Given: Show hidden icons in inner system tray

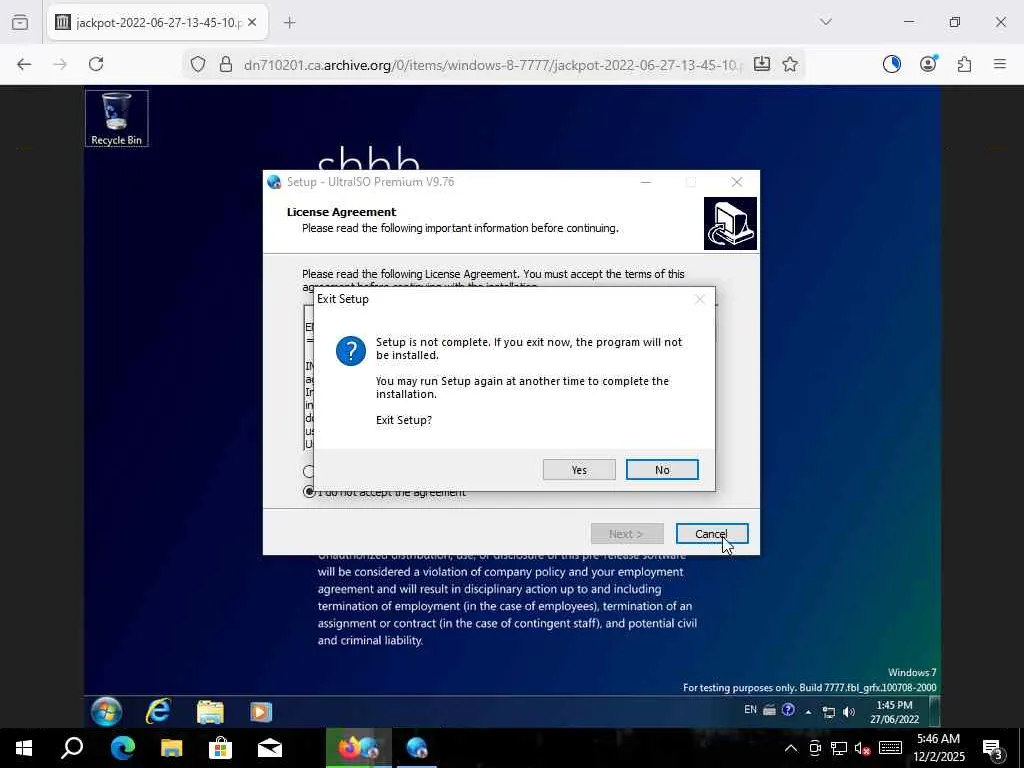Looking at the screenshot, I should coord(808,712).
